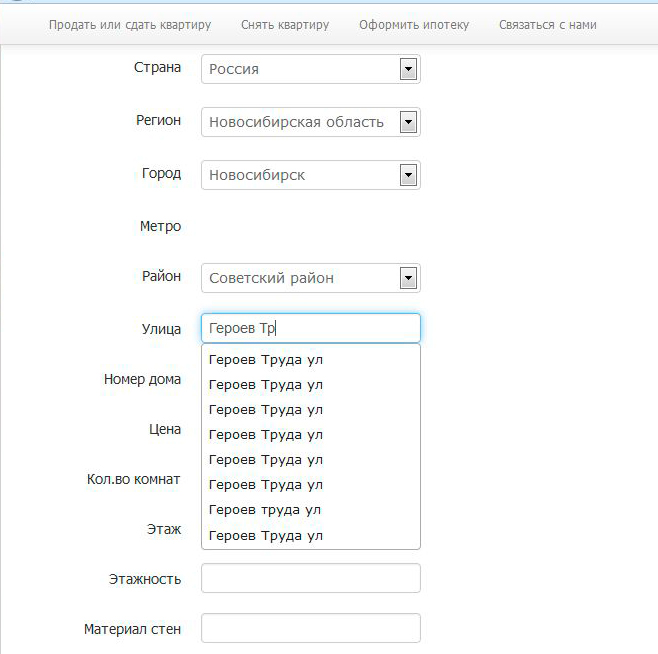
Task: Select the first Героев Труда ул suggestion
Action: click(311, 360)
